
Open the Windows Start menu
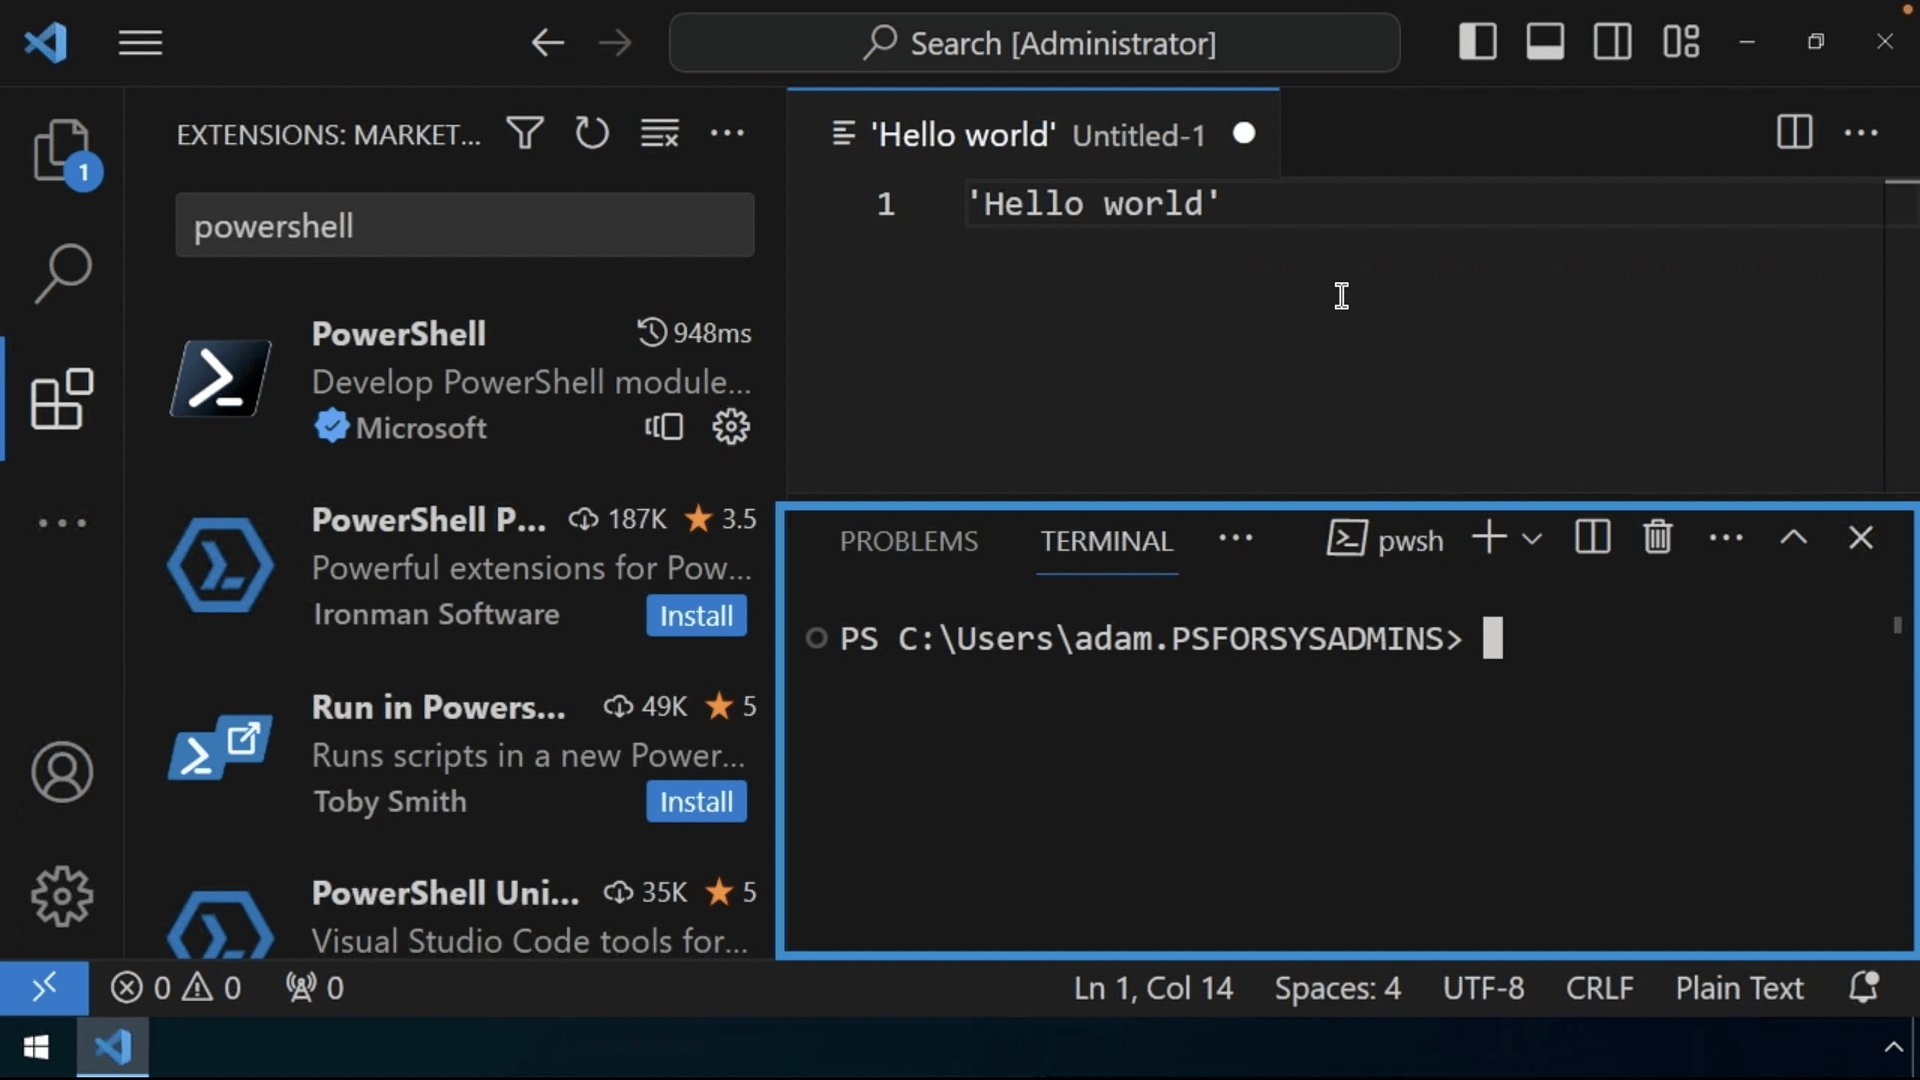(36, 1048)
